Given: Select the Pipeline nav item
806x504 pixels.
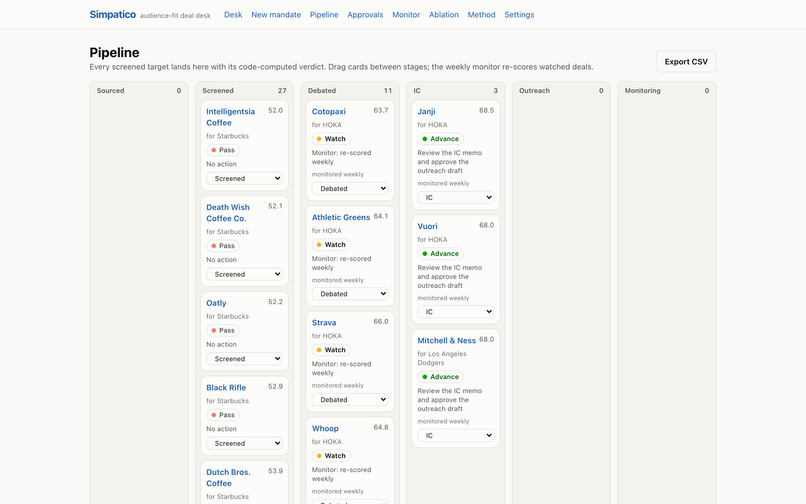Looking at the screenshot, I should point(324,15).
